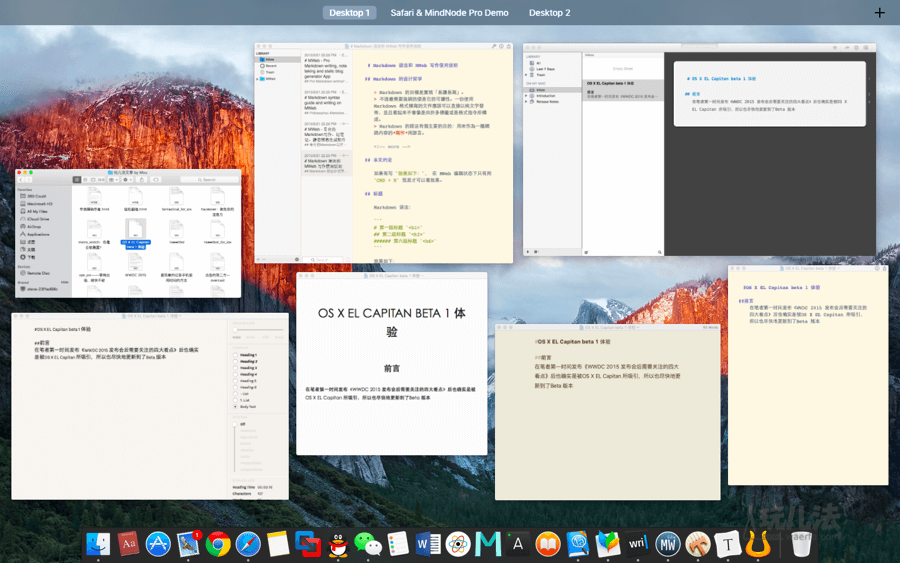Launch Google Chrome from the Dock
The image size is (900, 563).
point(218,544)
